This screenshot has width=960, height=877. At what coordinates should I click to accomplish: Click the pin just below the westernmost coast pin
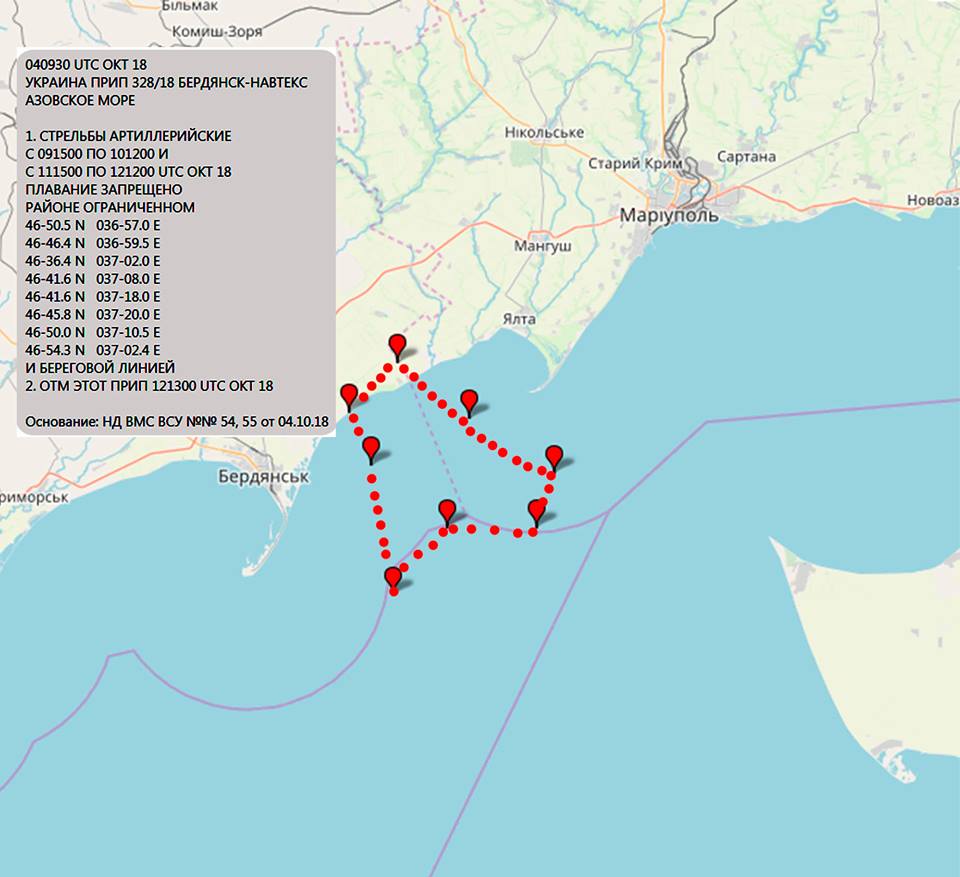[371, 449]
